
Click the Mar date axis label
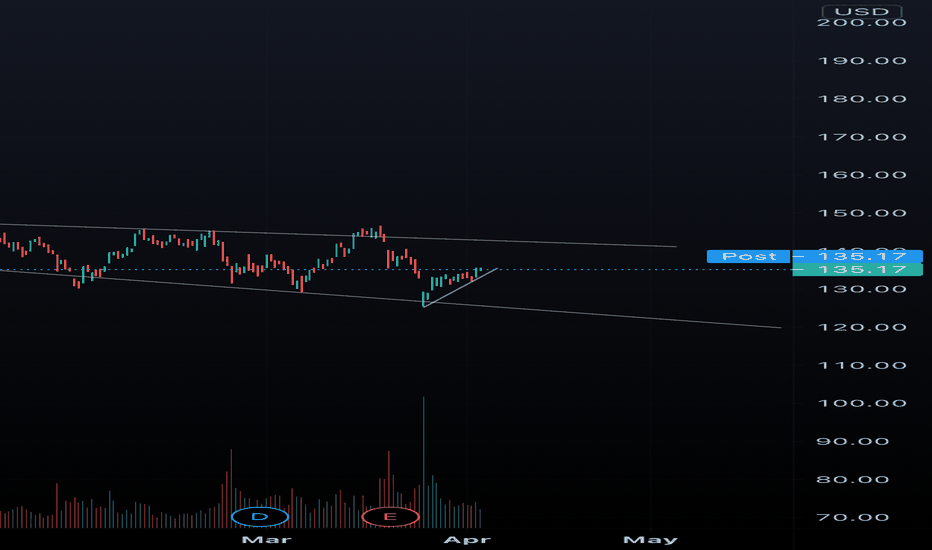point(267,540)
